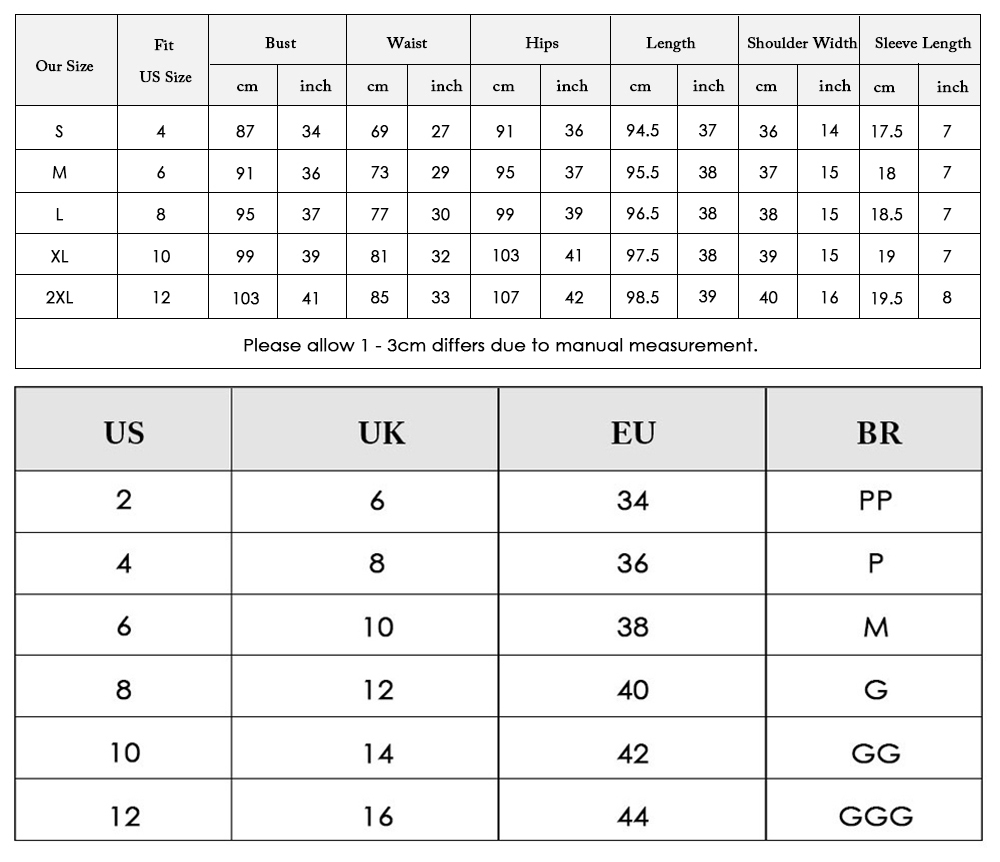This screenshot has width=1000, height=862.
Task: Select the GGG size cell
Action: (x=876, y=816)
